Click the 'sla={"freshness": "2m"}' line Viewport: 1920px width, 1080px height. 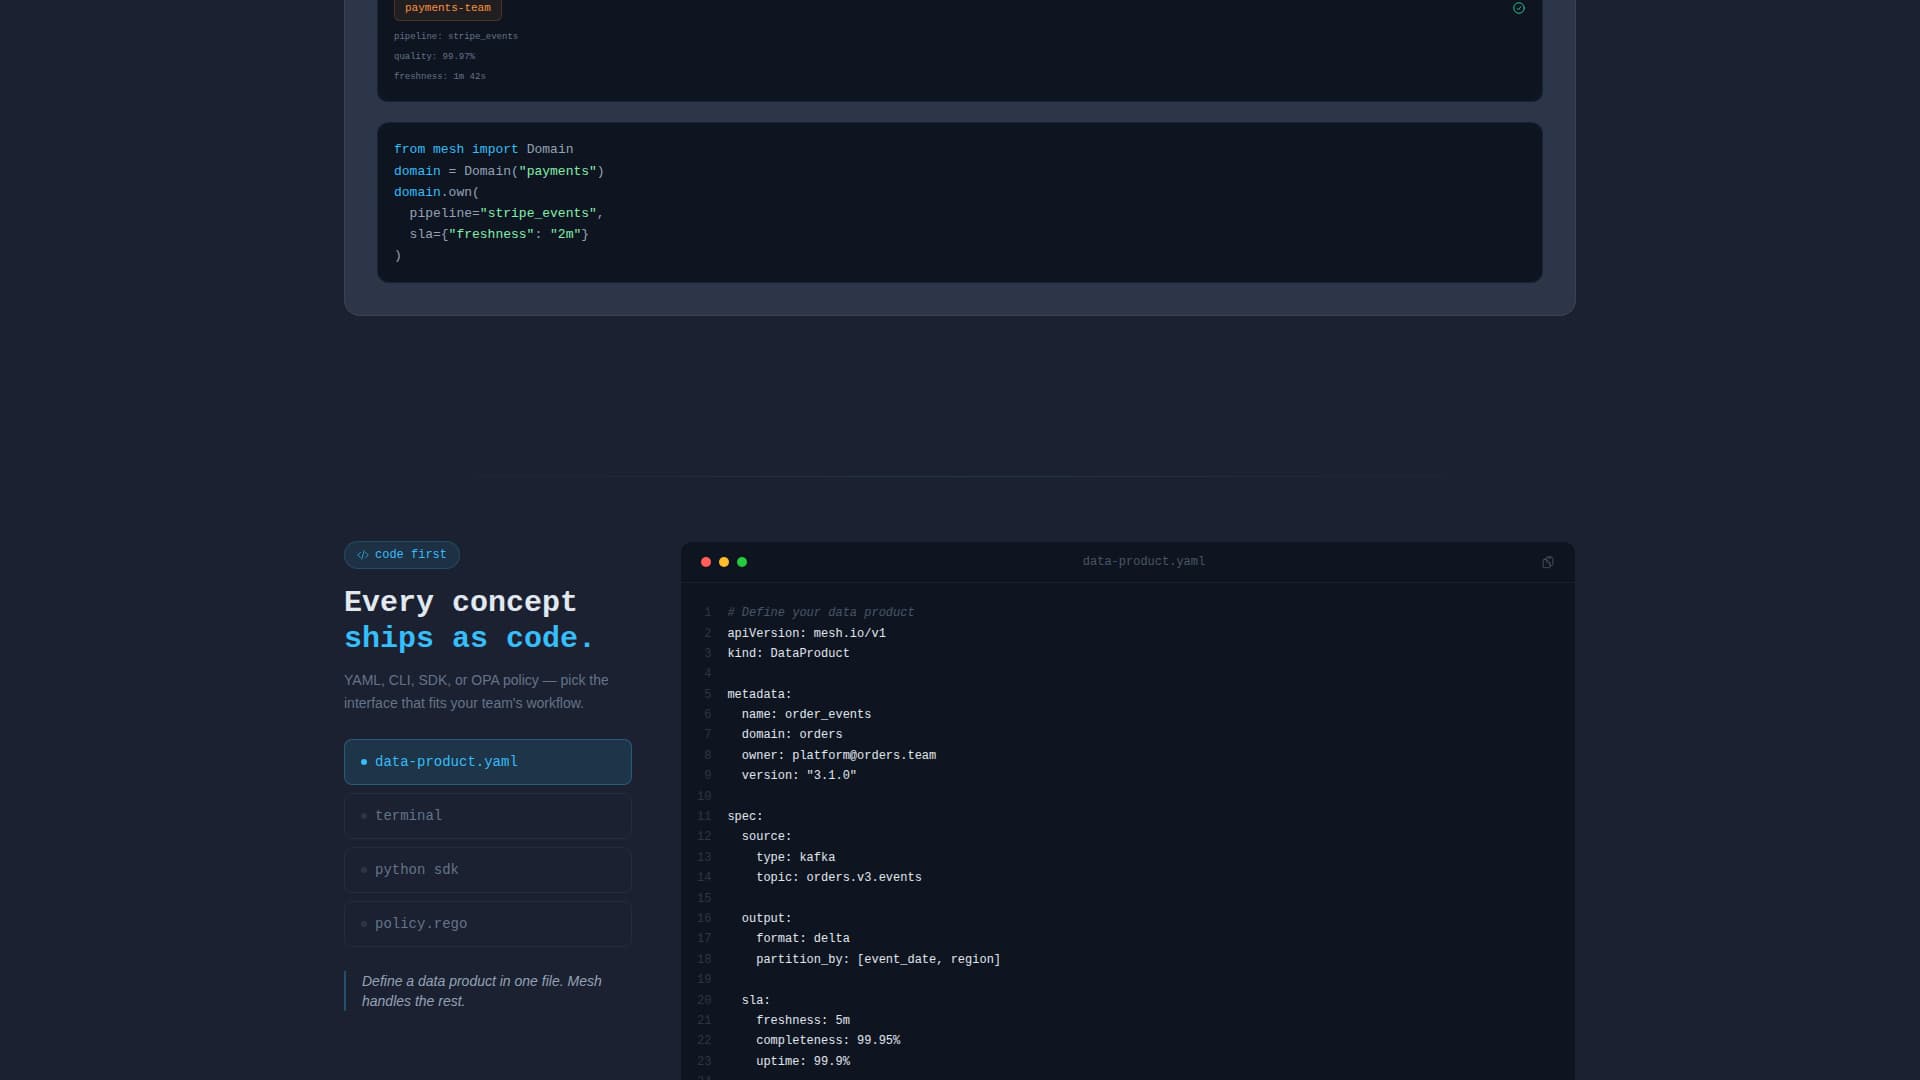pyautogui.click(x=499, y=234)
